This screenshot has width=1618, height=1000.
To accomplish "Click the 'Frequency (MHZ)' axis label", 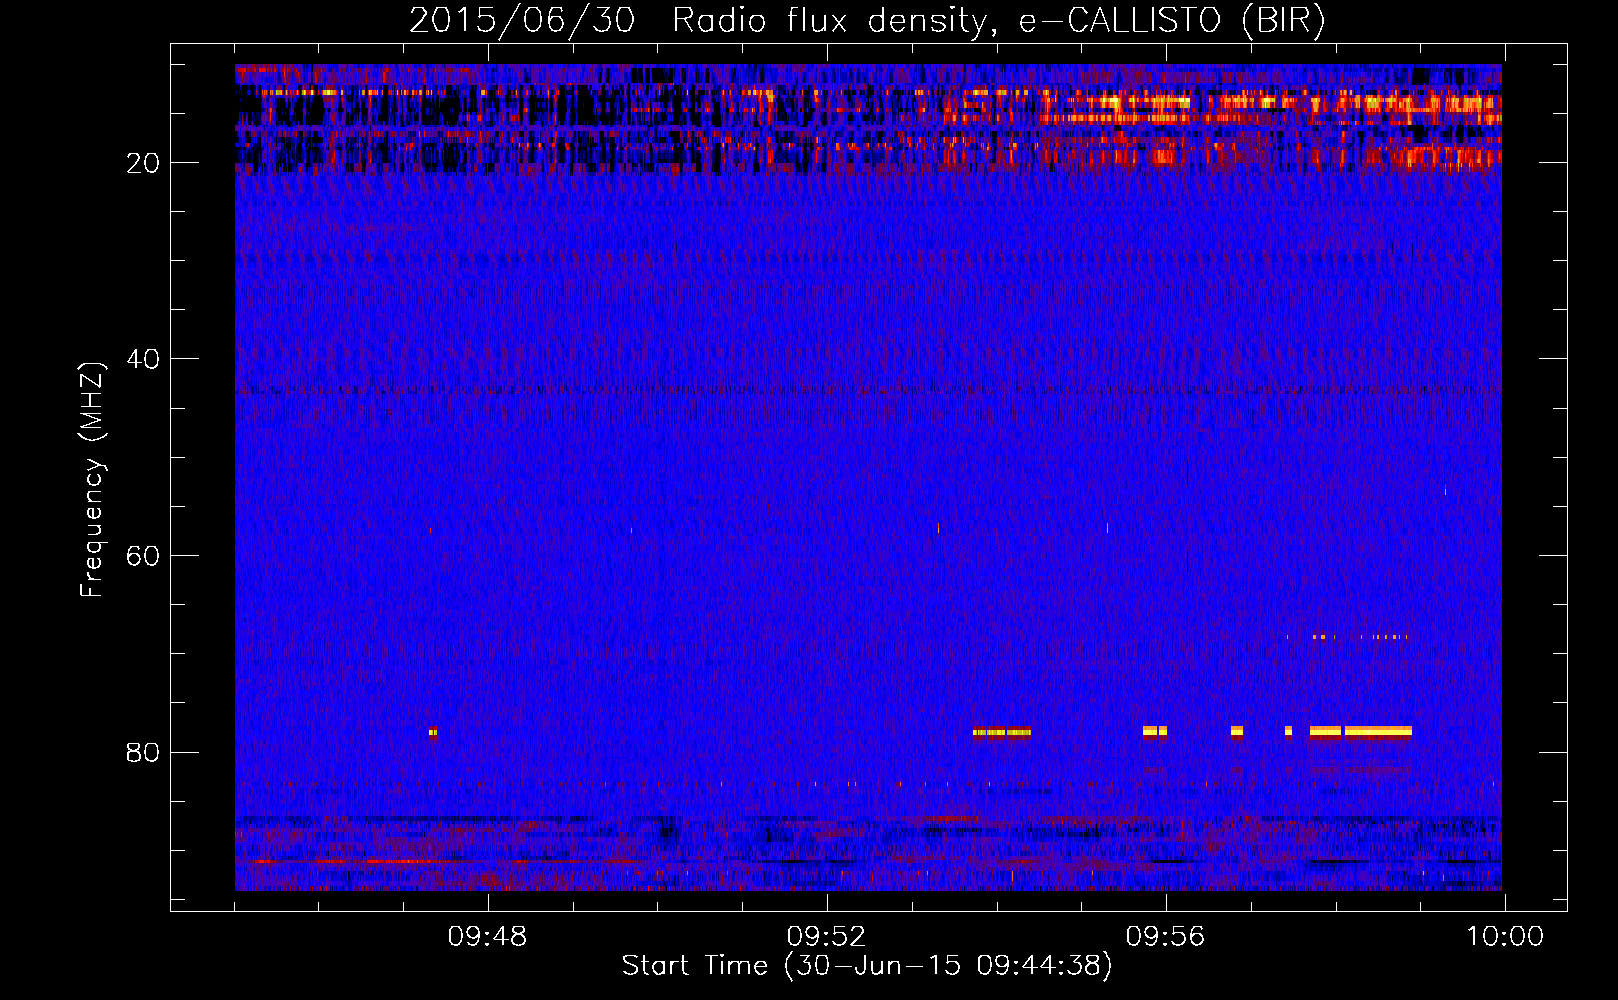I will pos(92,479).
